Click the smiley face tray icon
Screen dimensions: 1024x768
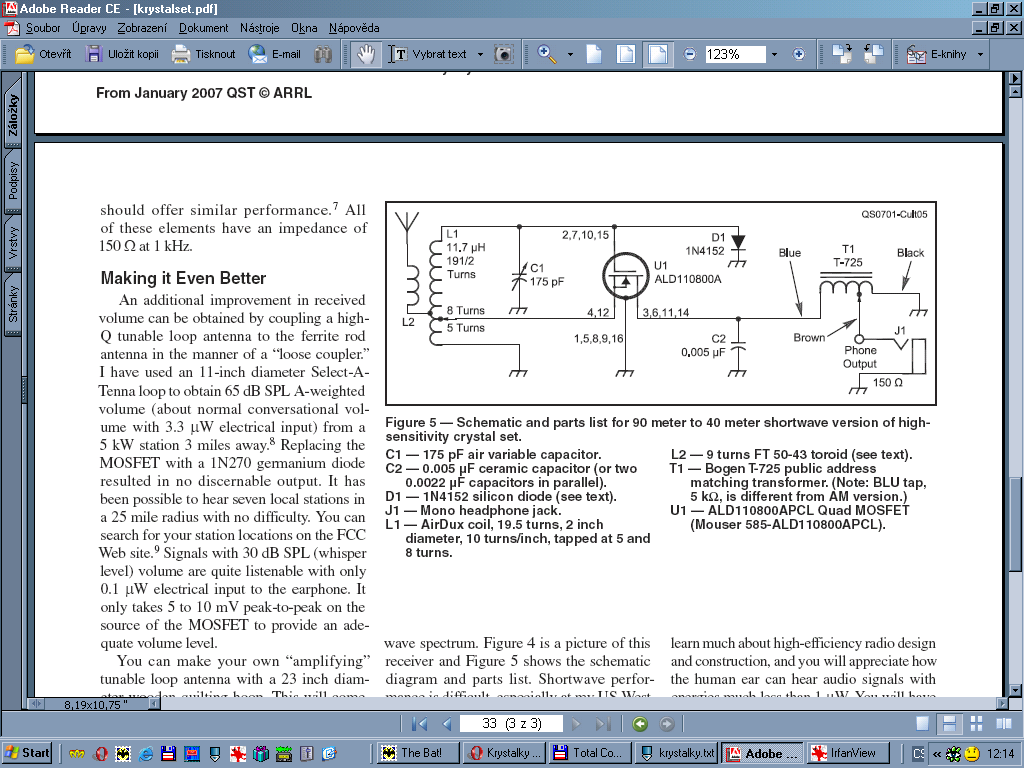pos(972,754)
